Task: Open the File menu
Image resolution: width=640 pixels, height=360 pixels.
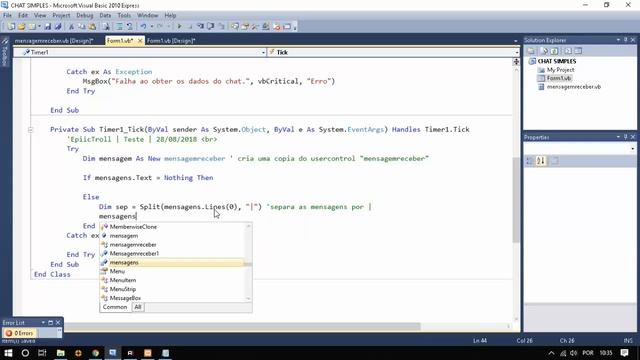Action: (x=7, y=15)
